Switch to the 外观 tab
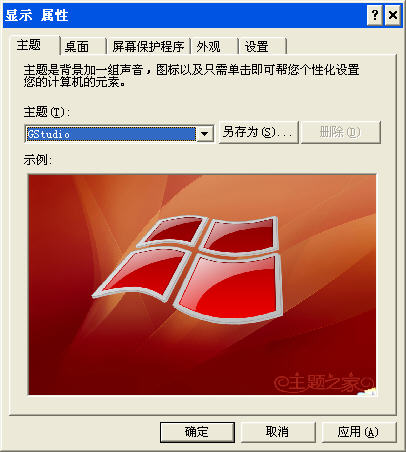This screenshot has height=452, width=406. pyautogui.click(x=209, y=47)
